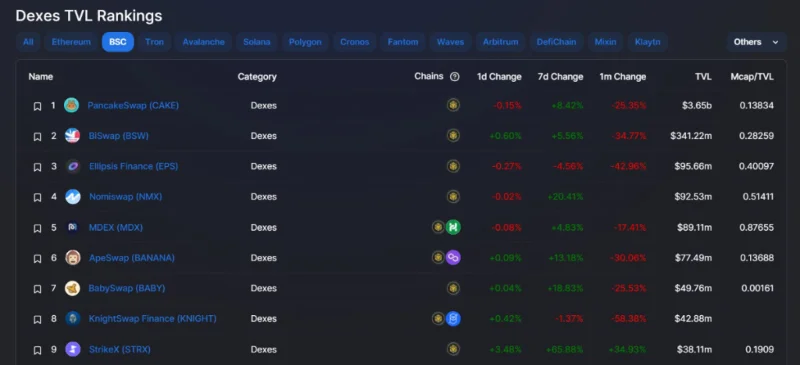Bookmark StrikeX (STRX) row
Image resolution: width=800 pixels, height=365 pixels.
37,350
